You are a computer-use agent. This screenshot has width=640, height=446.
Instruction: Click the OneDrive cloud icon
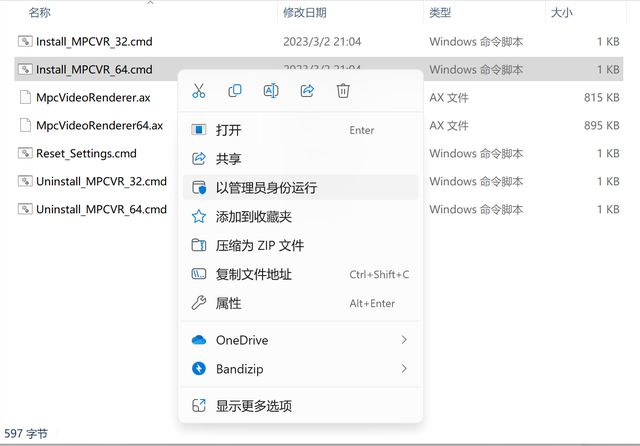point(199,340)
